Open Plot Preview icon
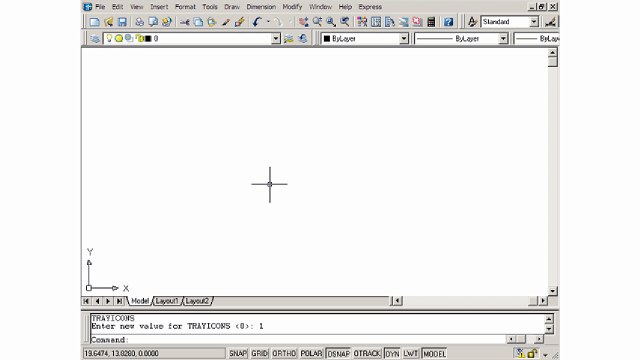Image resolution: width=640 pixels, height=360 pixels. click(x=153, y=22)
